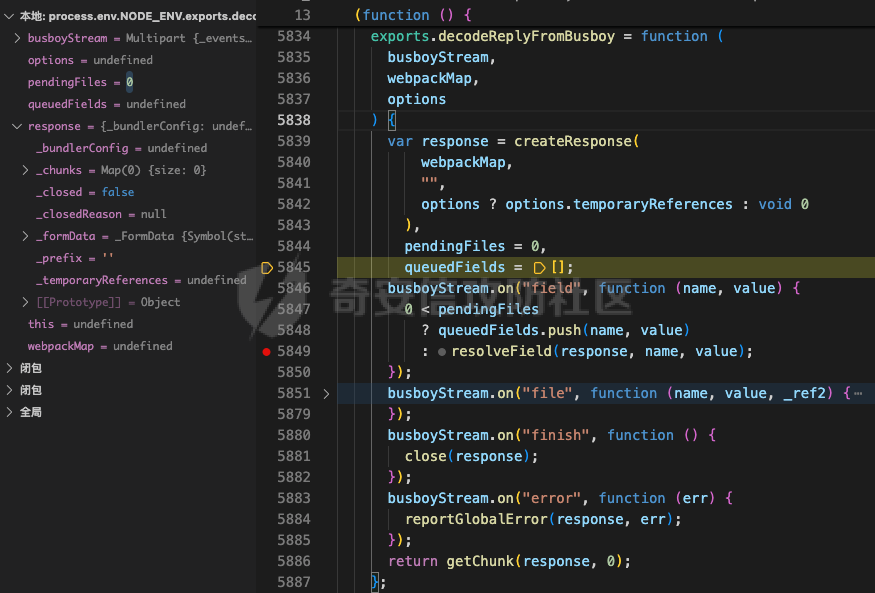
Task: Expand the _chunks Map entry
Action: point(26,170)
